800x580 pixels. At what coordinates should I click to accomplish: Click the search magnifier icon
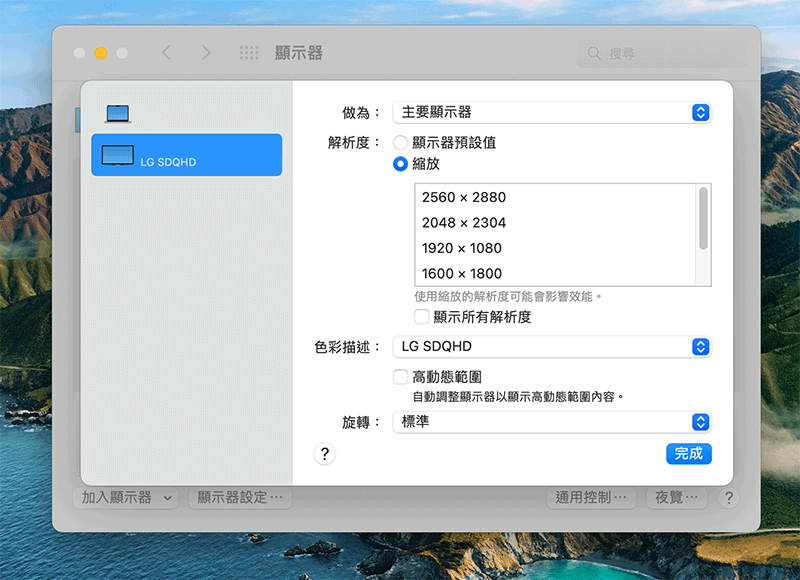595,53
